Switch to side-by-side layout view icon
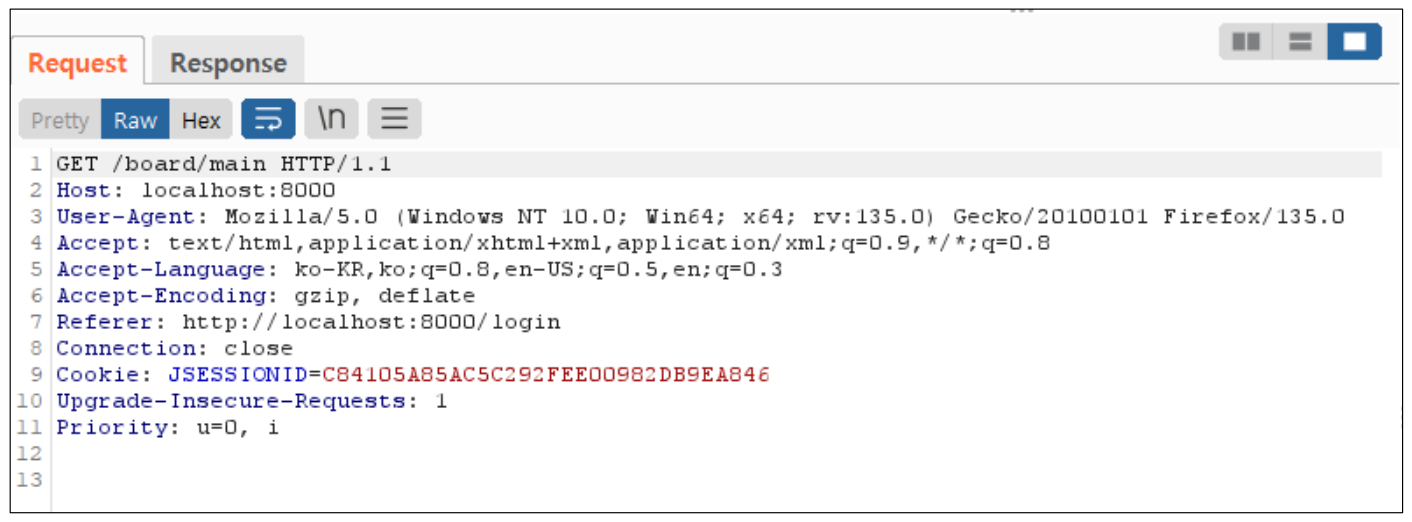1412x522 pixels. 1246,42
